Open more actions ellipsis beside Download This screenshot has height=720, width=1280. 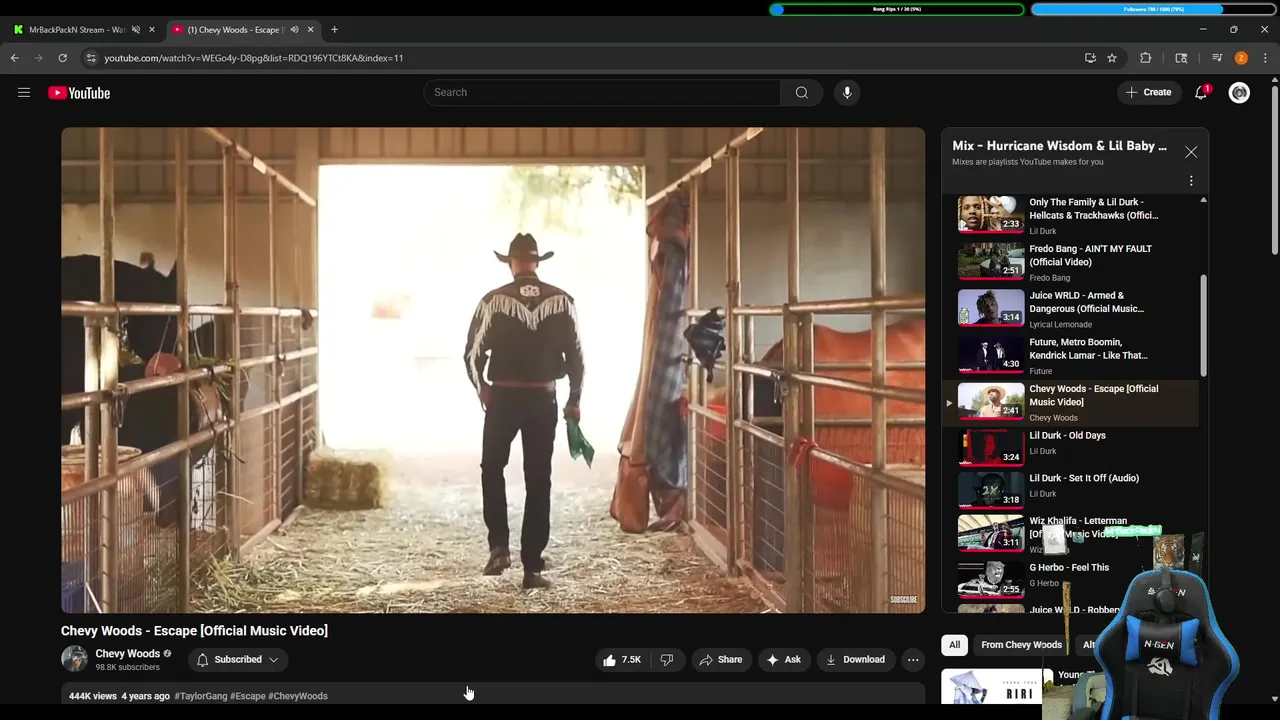click(912, 659)
